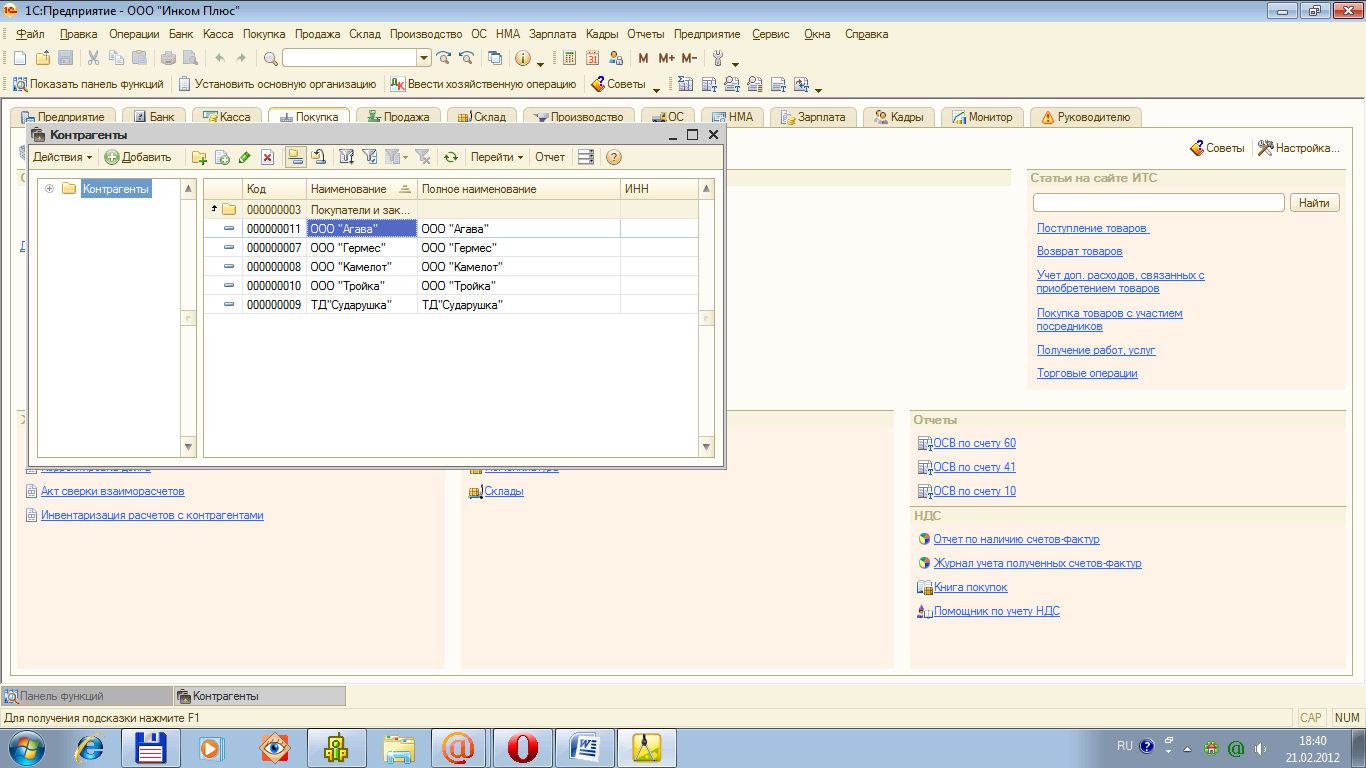Click Ввести хозяйственную операцию button
This screenshot has width=1366, height=768.
coord(483,84)
